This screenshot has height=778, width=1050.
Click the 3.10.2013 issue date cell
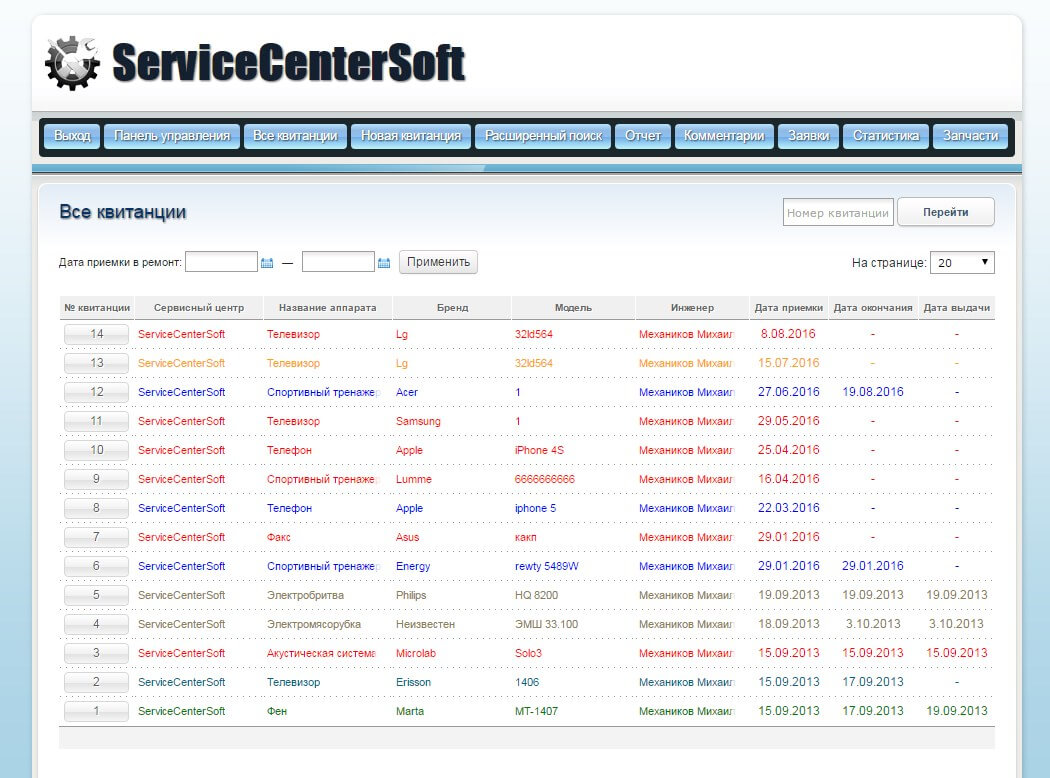pos(956,623)
